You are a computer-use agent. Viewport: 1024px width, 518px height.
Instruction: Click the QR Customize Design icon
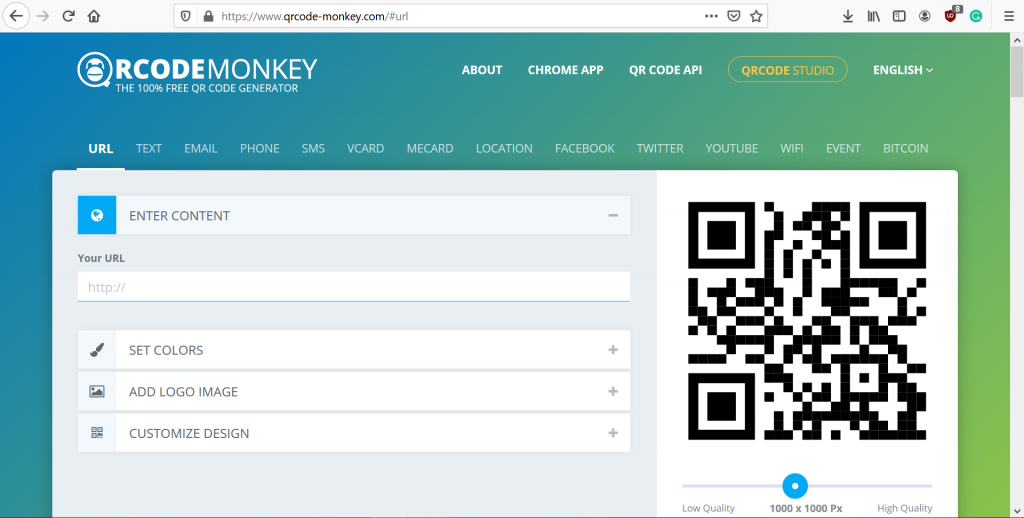tap(97, 433)
